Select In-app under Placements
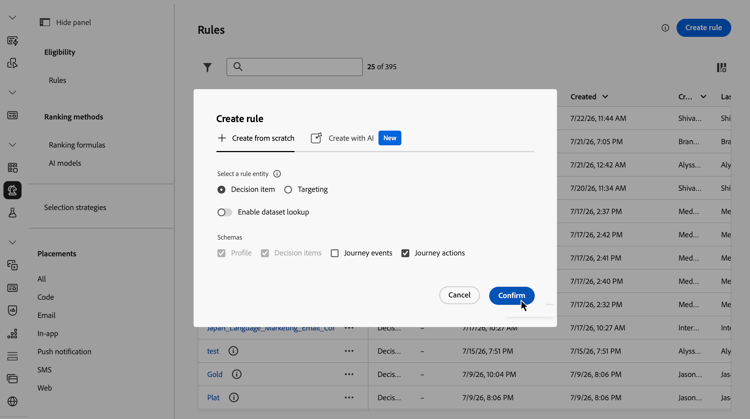The image size is (750, 419). (x=48, y=333)
